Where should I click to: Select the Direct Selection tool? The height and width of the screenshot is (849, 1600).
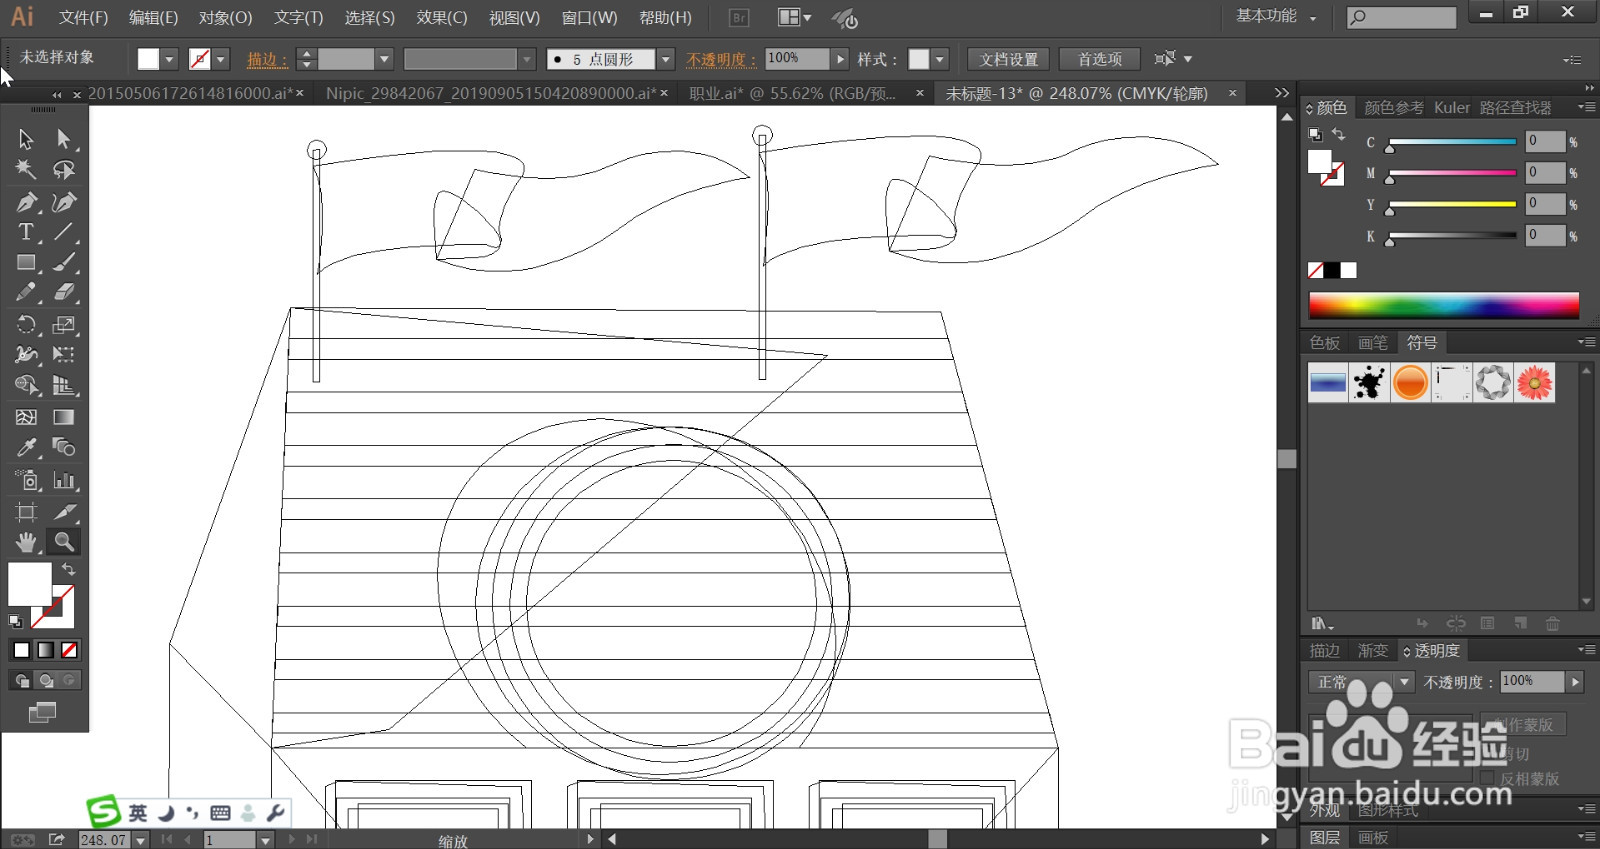[x=64, y=139]
